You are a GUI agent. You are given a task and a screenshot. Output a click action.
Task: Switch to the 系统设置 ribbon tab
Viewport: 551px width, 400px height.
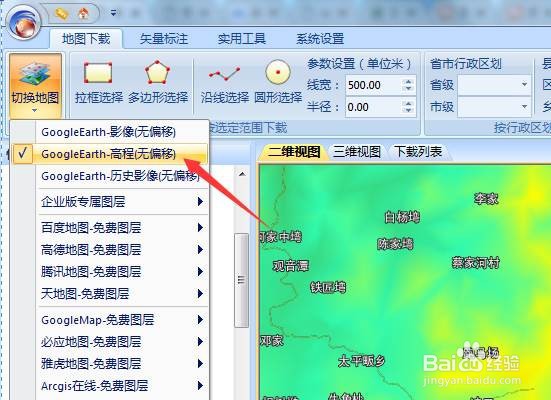click(320, 39)
